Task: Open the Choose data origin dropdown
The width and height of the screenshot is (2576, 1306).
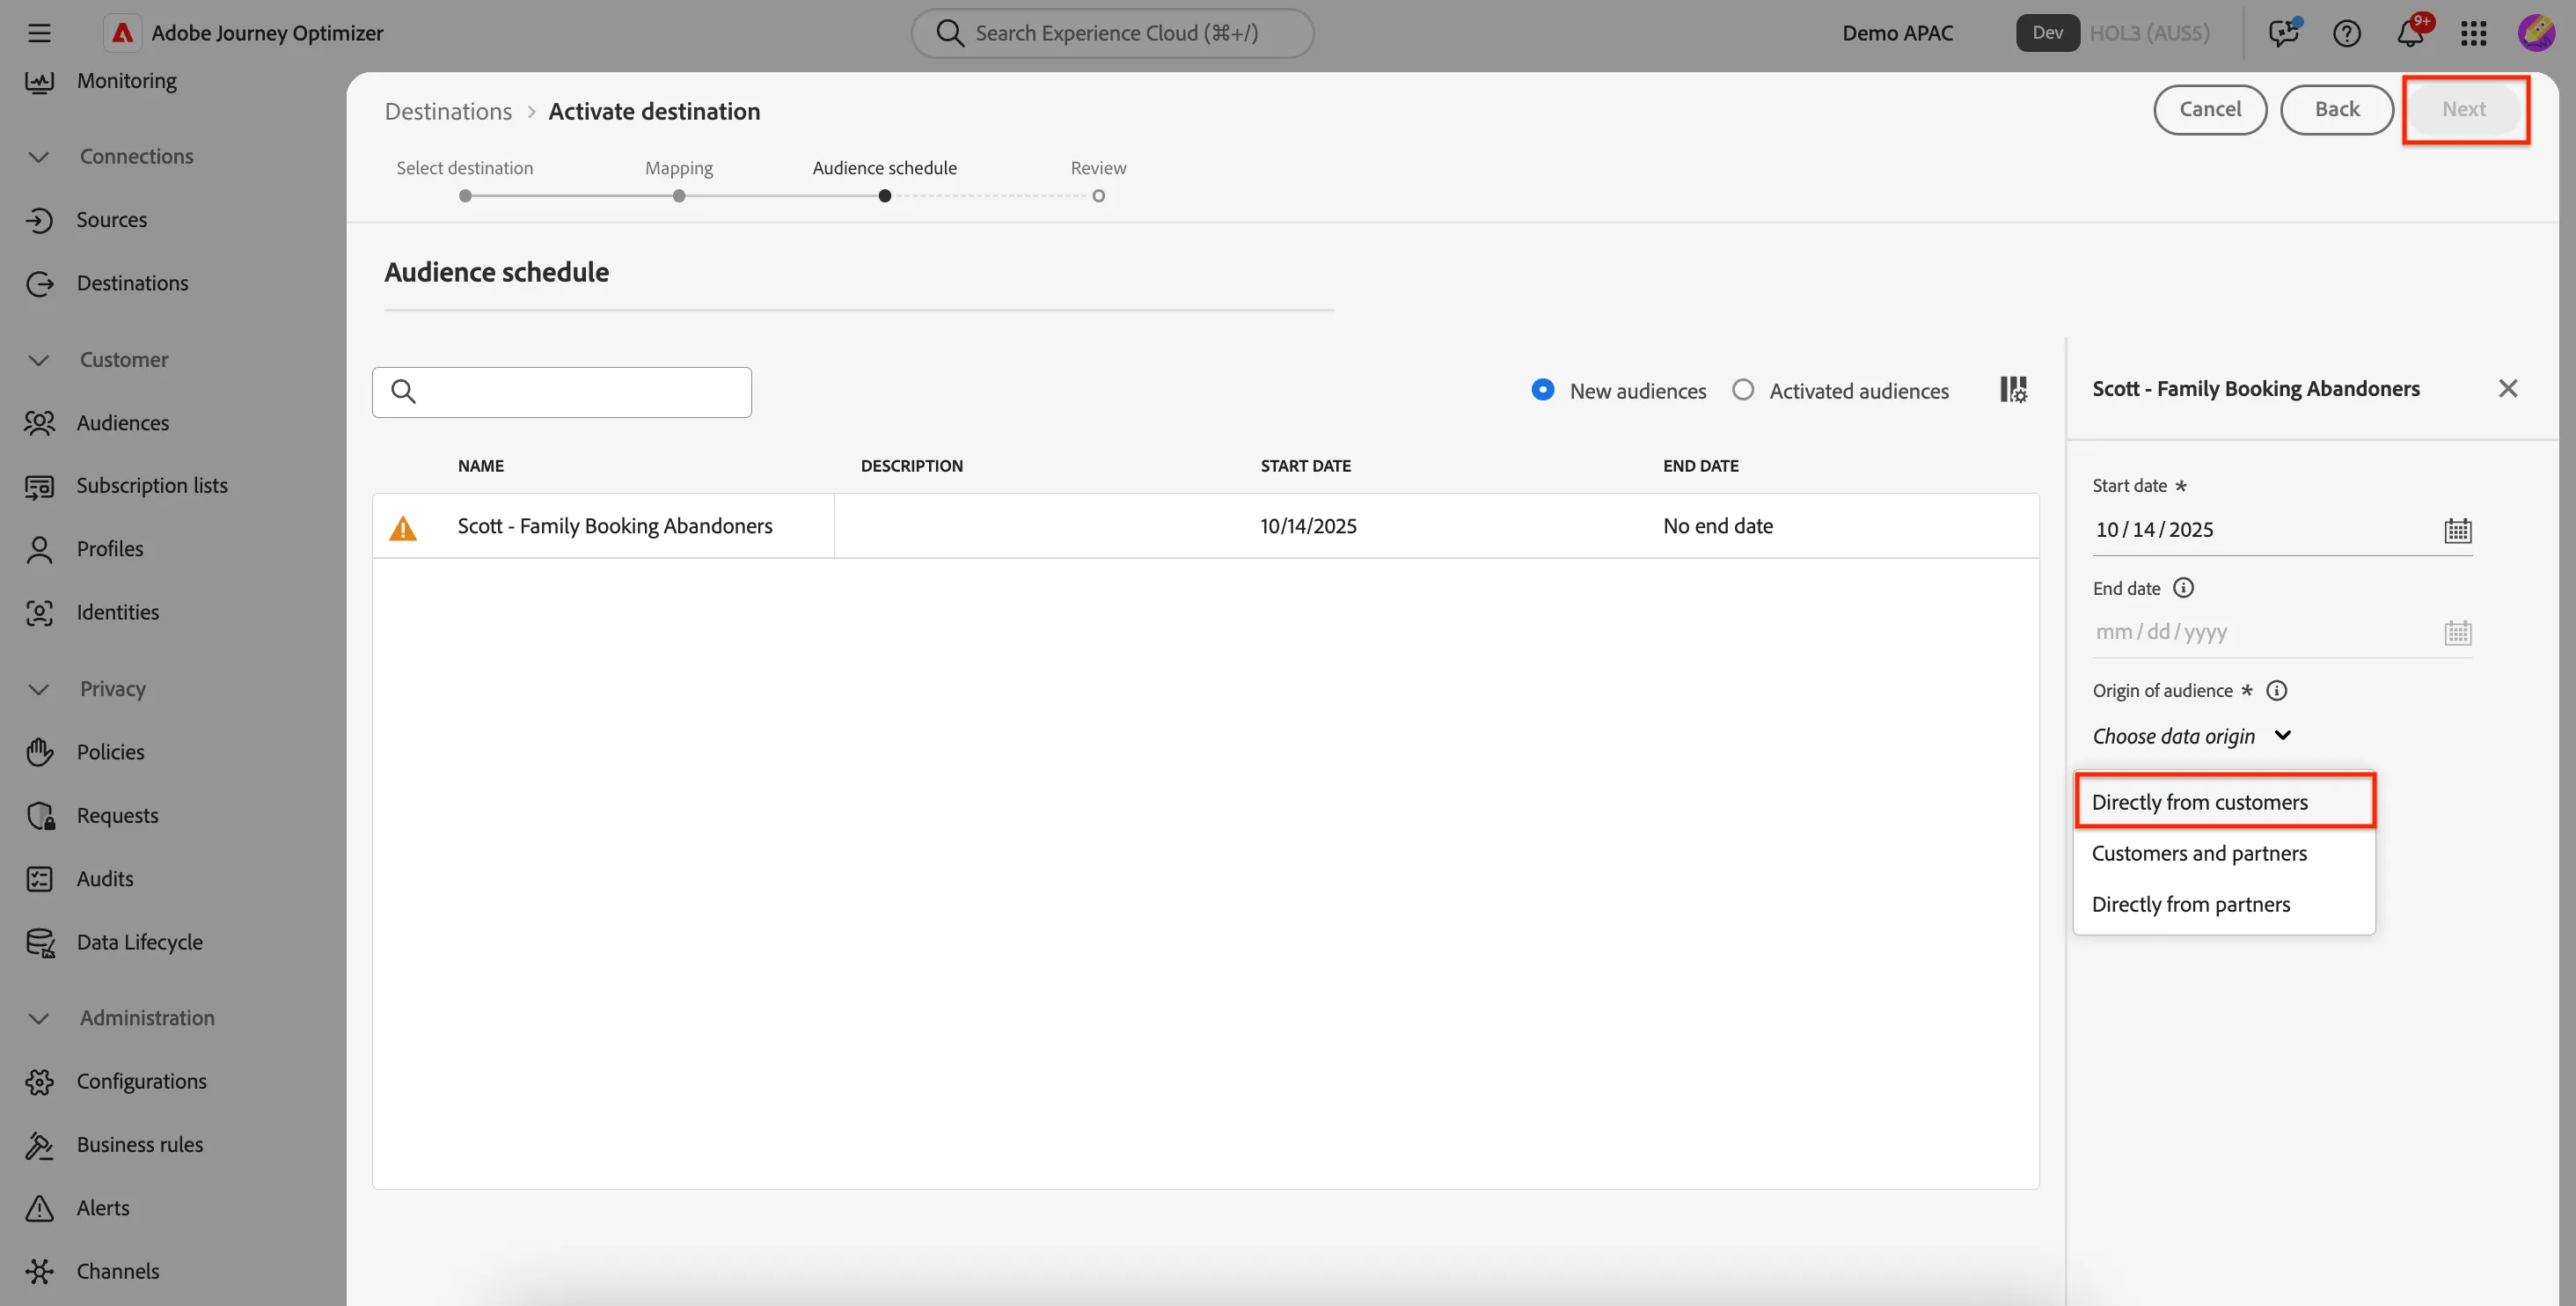Action: (x=2192, y=736)
